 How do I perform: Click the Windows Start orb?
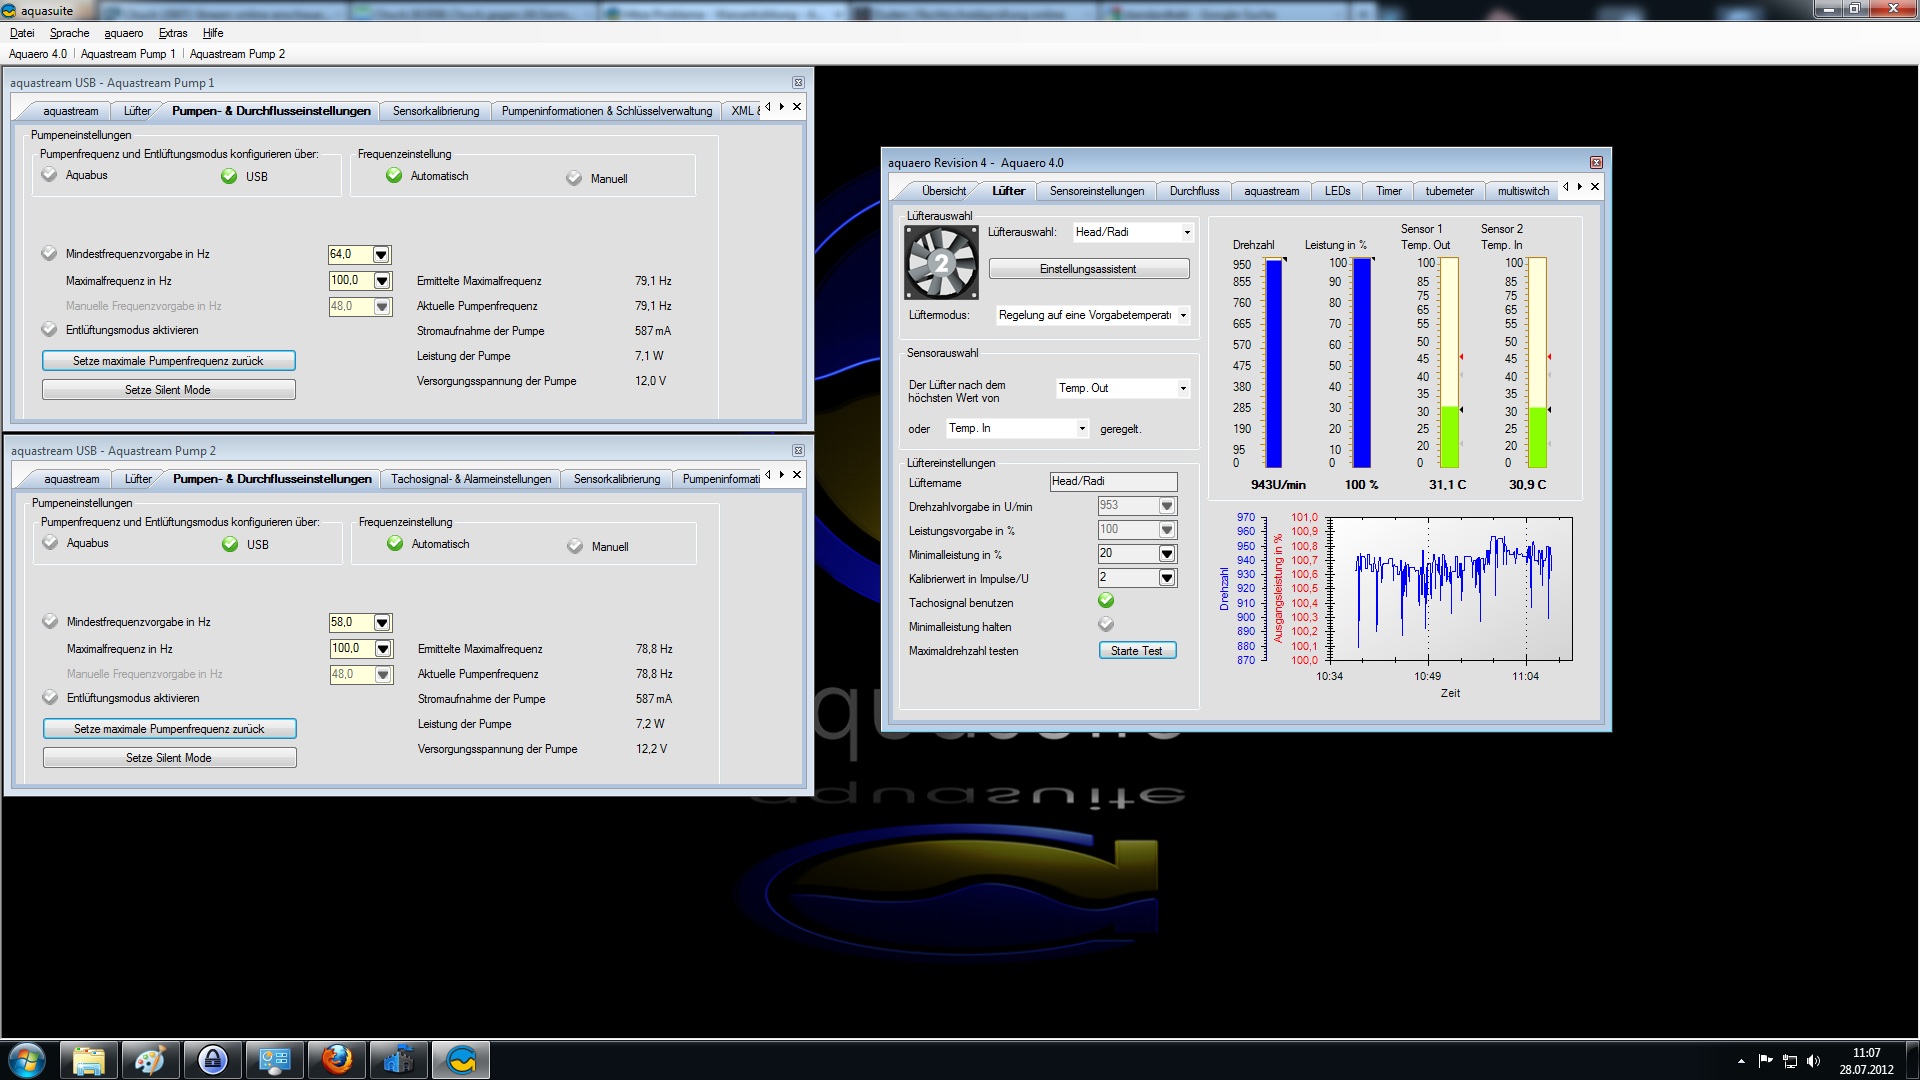pyautogui.click(x=27, y=1059)
